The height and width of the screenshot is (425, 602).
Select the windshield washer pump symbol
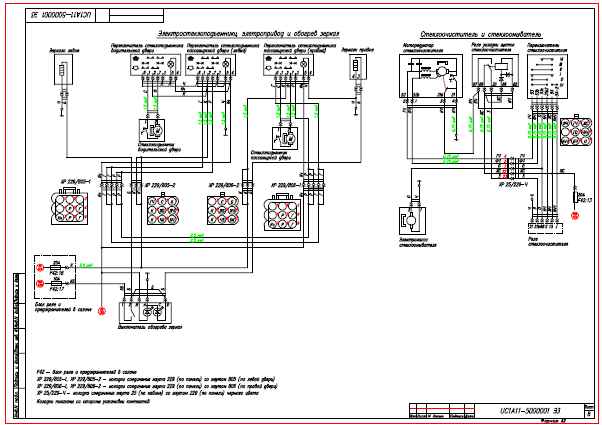(413, 221)
